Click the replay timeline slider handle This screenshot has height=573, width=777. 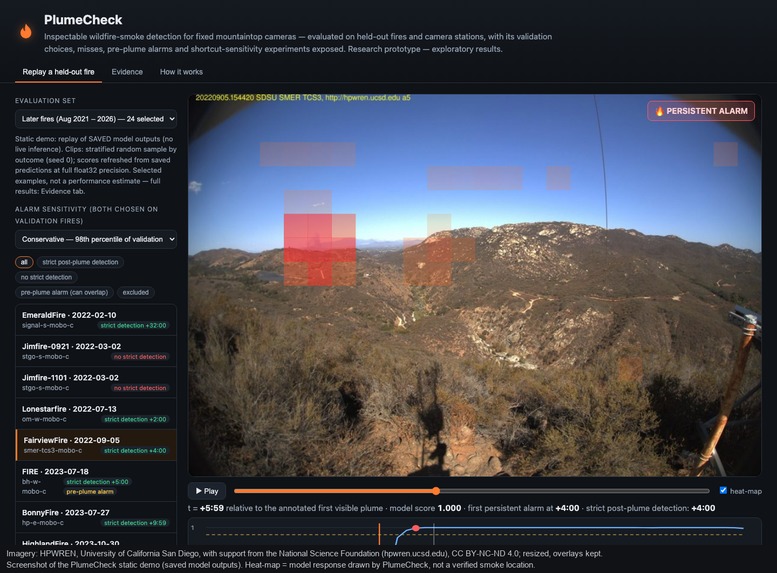[436, 491]
